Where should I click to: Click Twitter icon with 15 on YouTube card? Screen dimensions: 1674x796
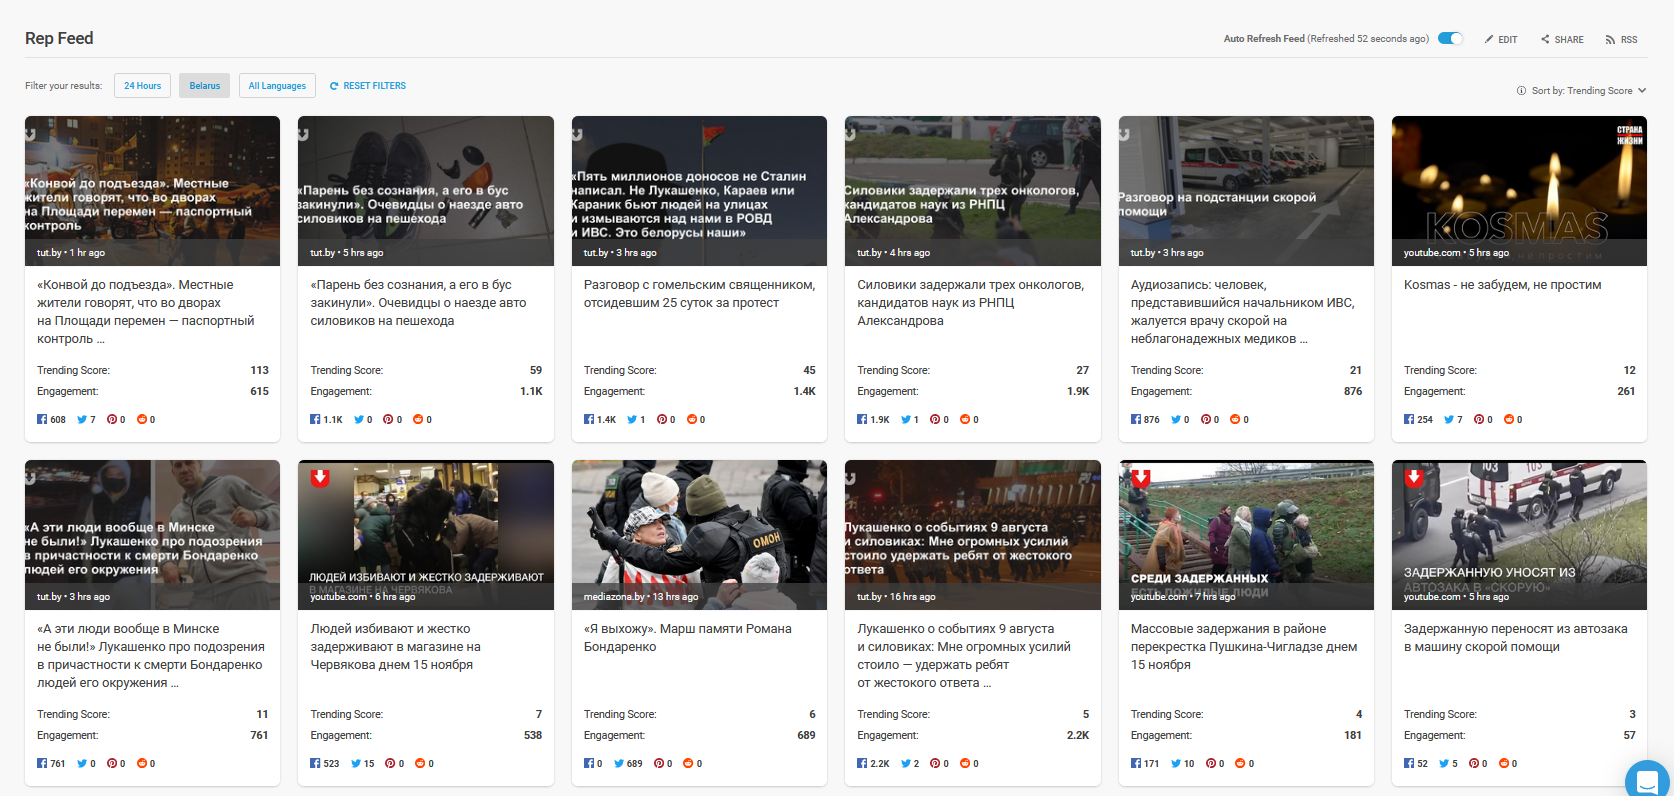click(x=355, y=764)
